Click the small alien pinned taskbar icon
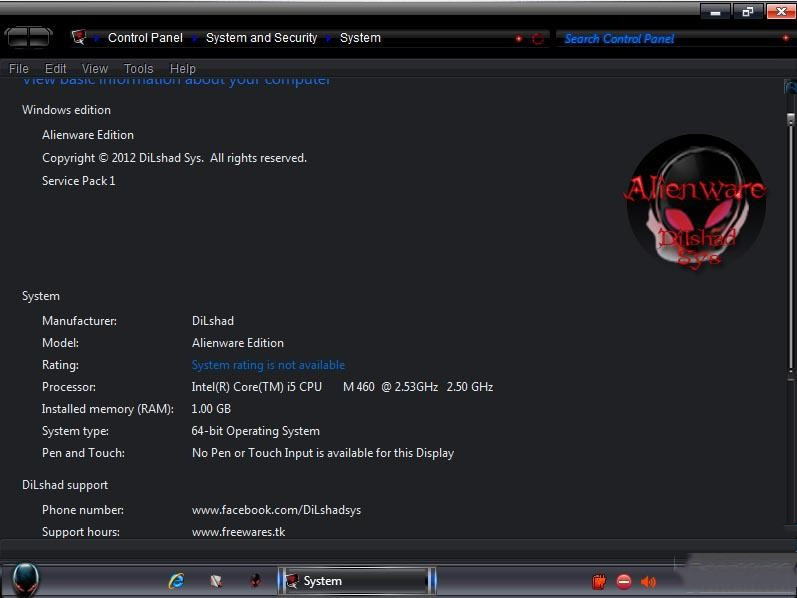Screen dimensions: 797x598 [x=255, y=580]
